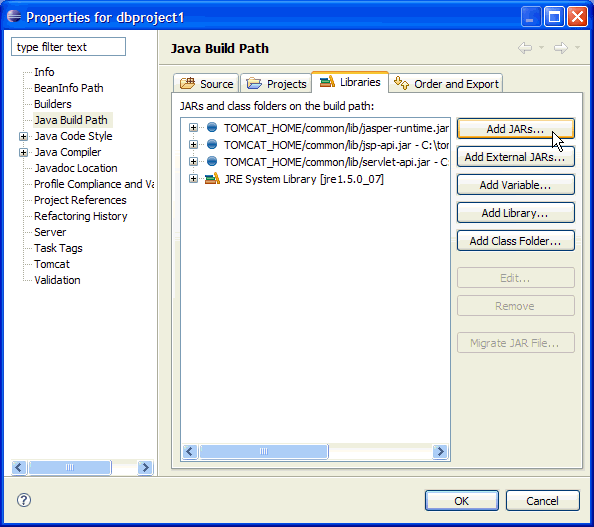Click the Add Library button
Screen dimensions: 594x527
pos(516,213)
